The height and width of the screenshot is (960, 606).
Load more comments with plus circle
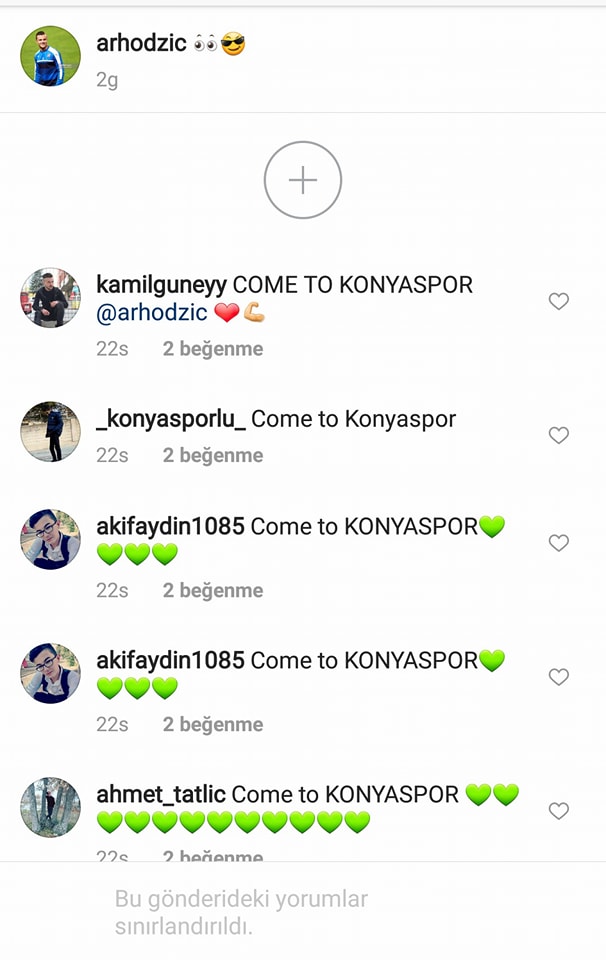pyautogui.click(x=303, y=180)
